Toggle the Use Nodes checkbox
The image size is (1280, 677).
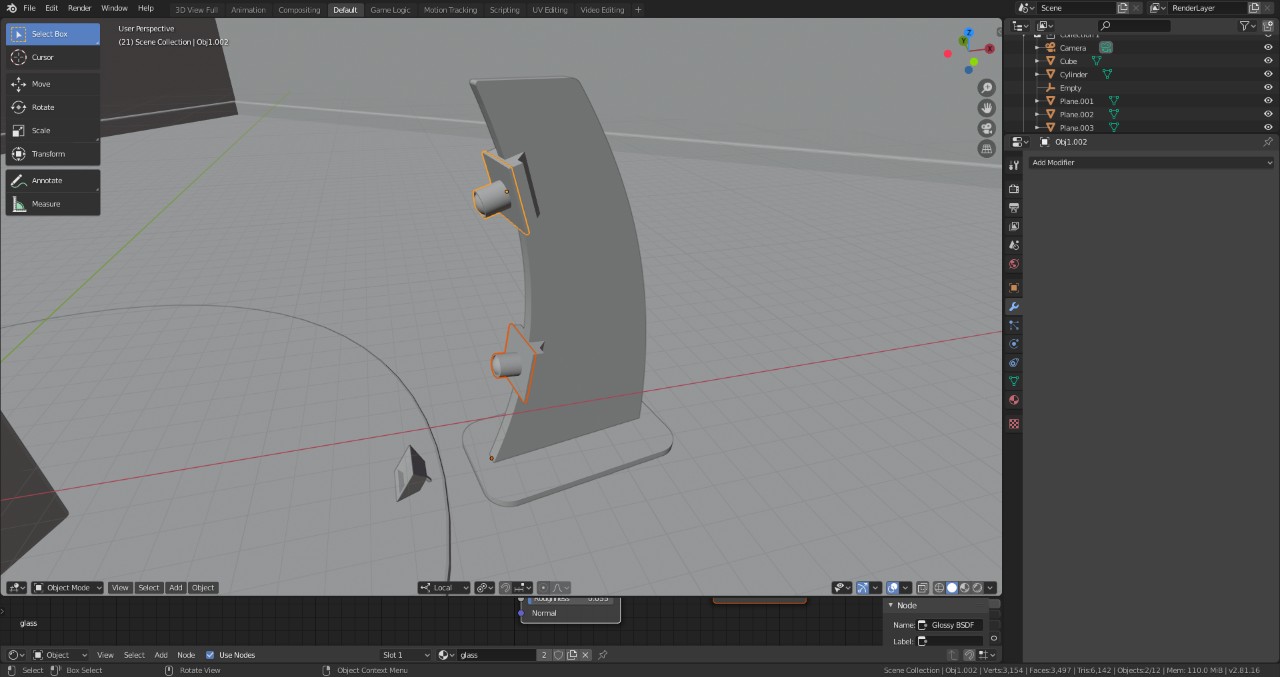[210, 655]
